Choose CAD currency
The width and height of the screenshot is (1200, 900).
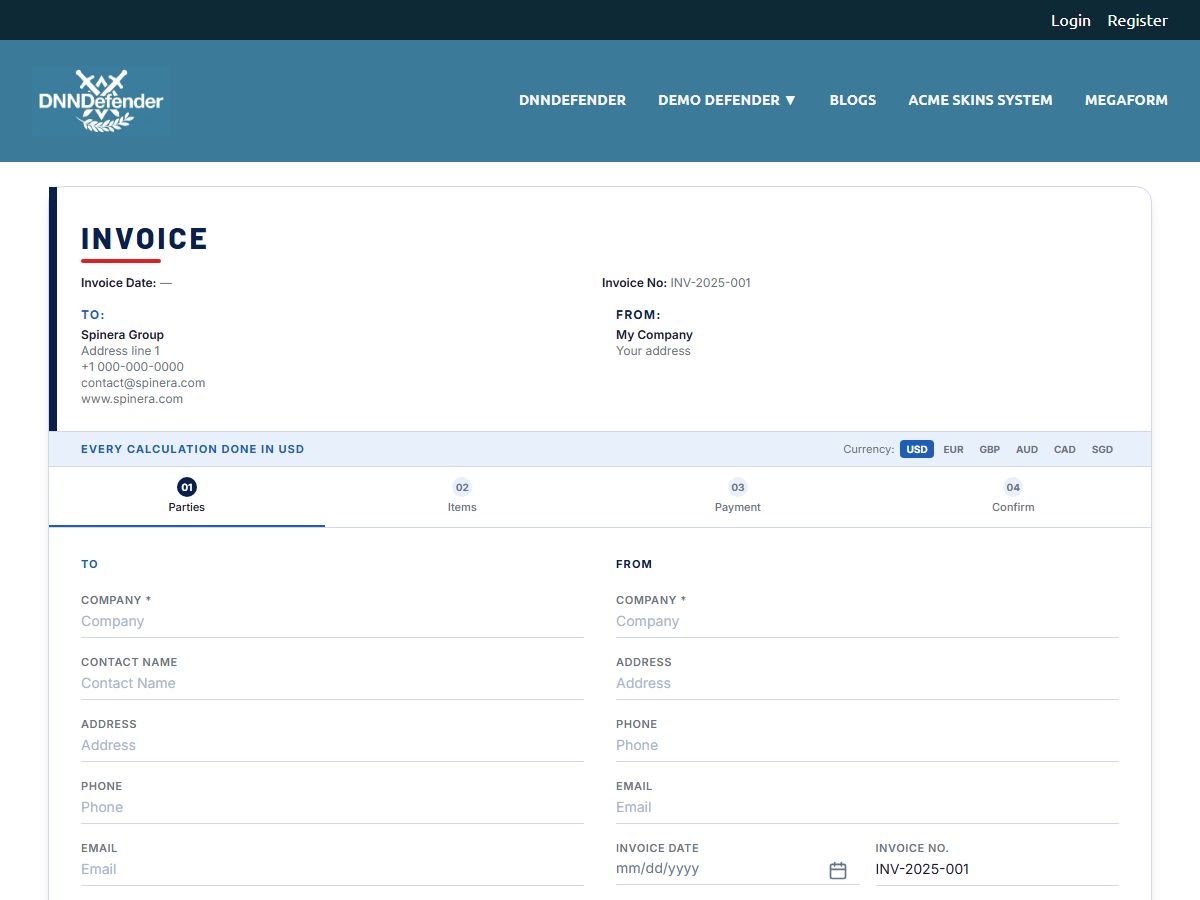click(1065, 450)
